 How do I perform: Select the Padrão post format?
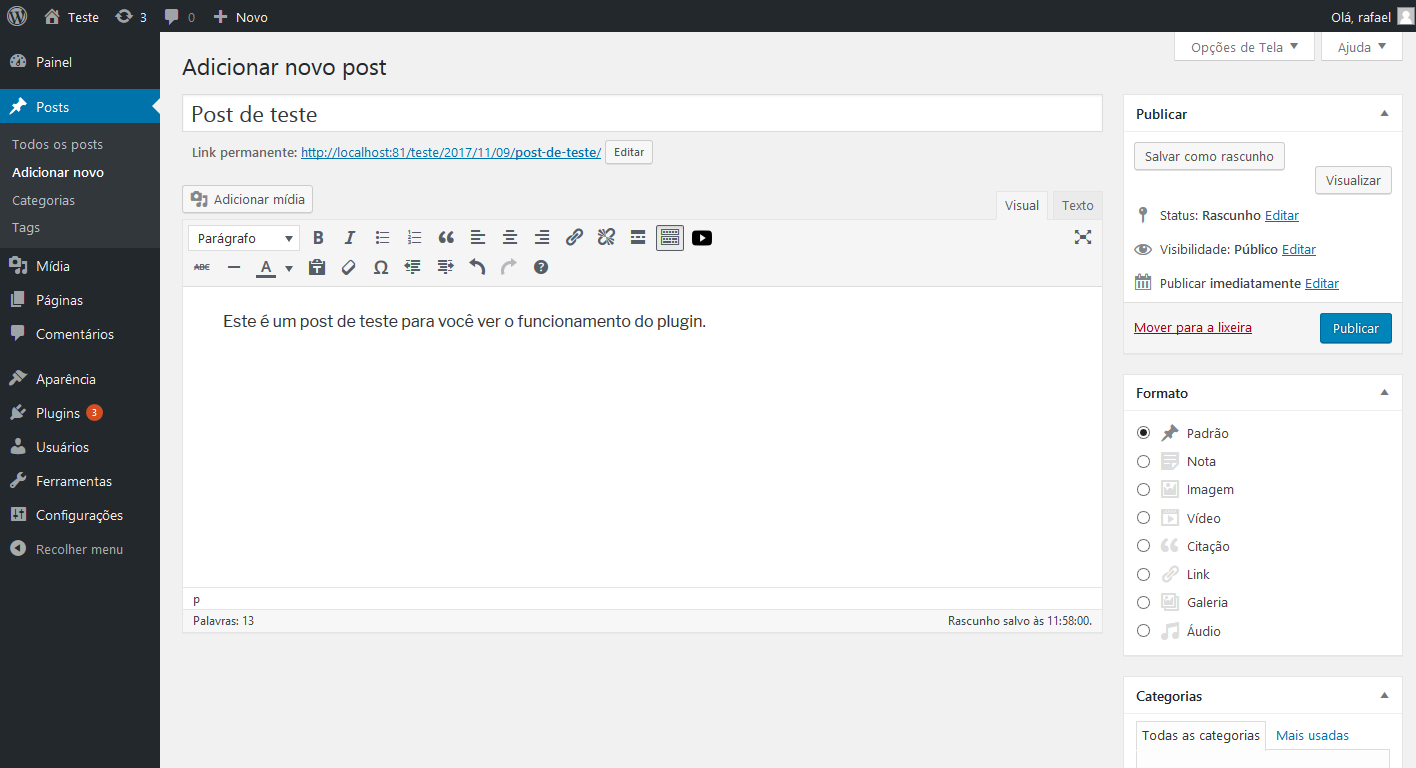pos(1143,433)
